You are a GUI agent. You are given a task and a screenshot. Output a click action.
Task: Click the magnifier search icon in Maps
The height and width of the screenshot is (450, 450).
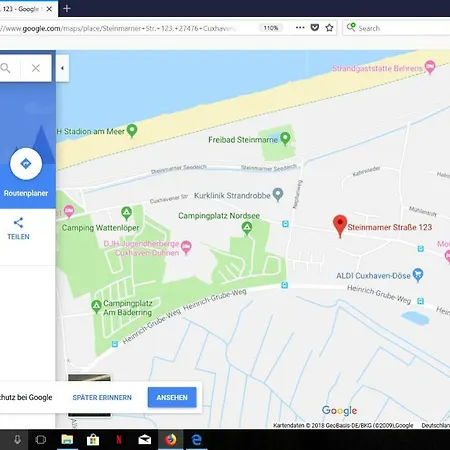[6, 68]
